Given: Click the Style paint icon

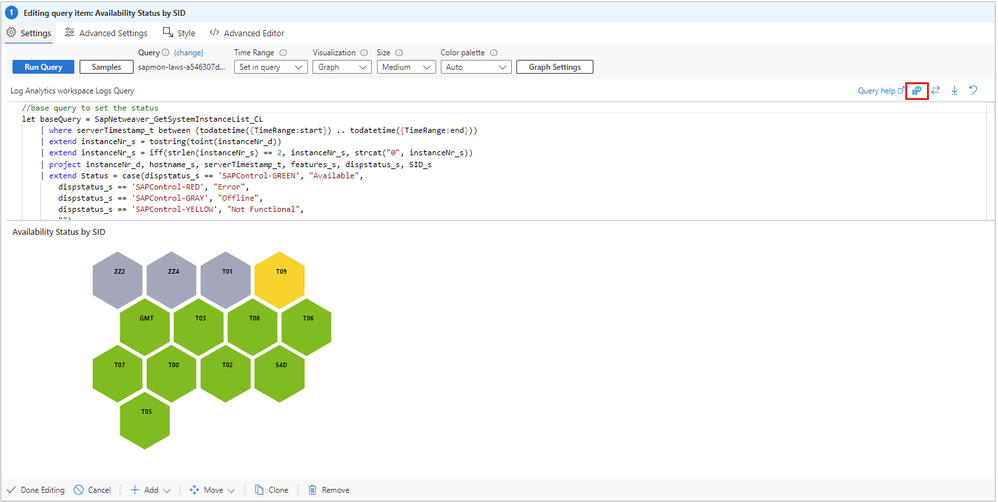Looking at the screenshot, I should point(168,32).
